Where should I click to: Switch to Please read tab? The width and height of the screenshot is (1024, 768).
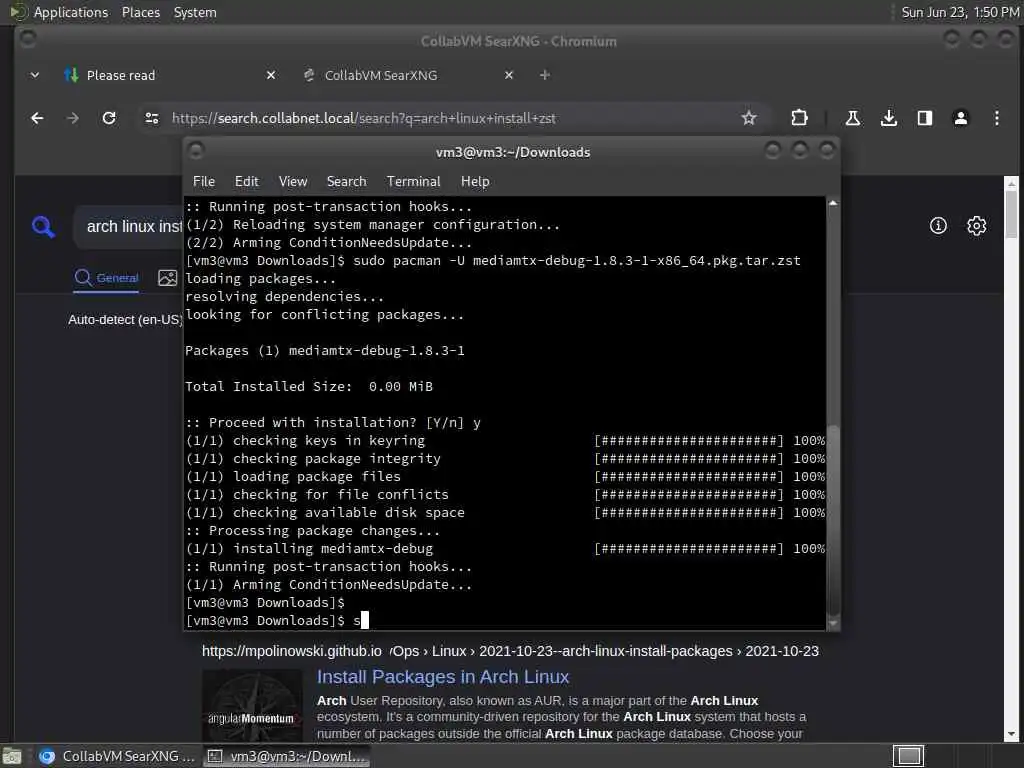167,75
